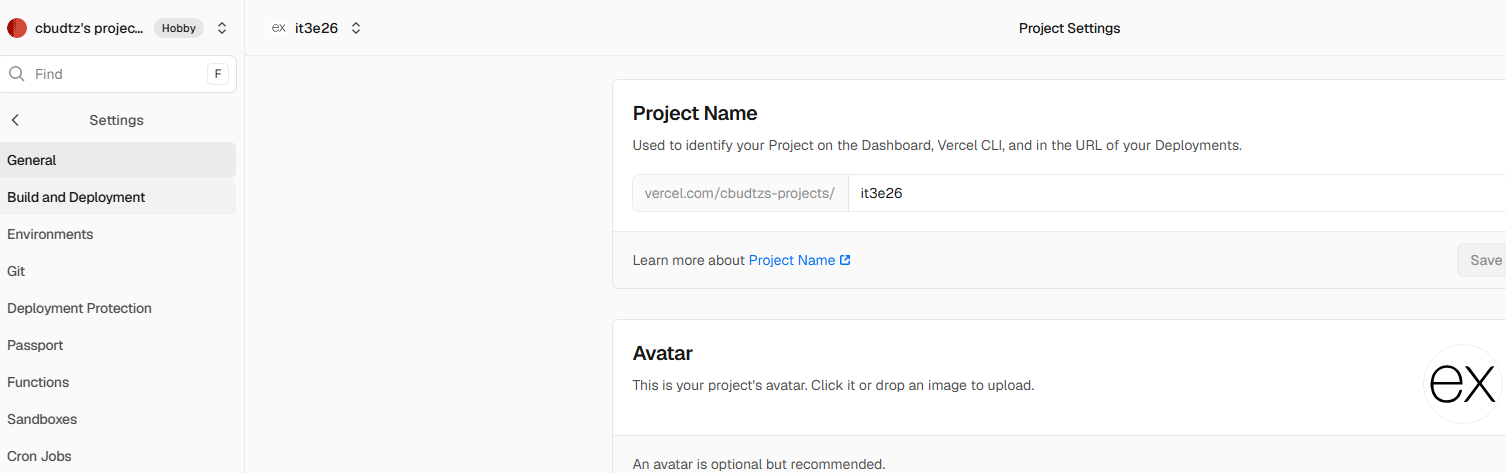This screenshot has width=1506, height=473.
Task: Go back using the Settings chevron
Action: pos(15,120)
